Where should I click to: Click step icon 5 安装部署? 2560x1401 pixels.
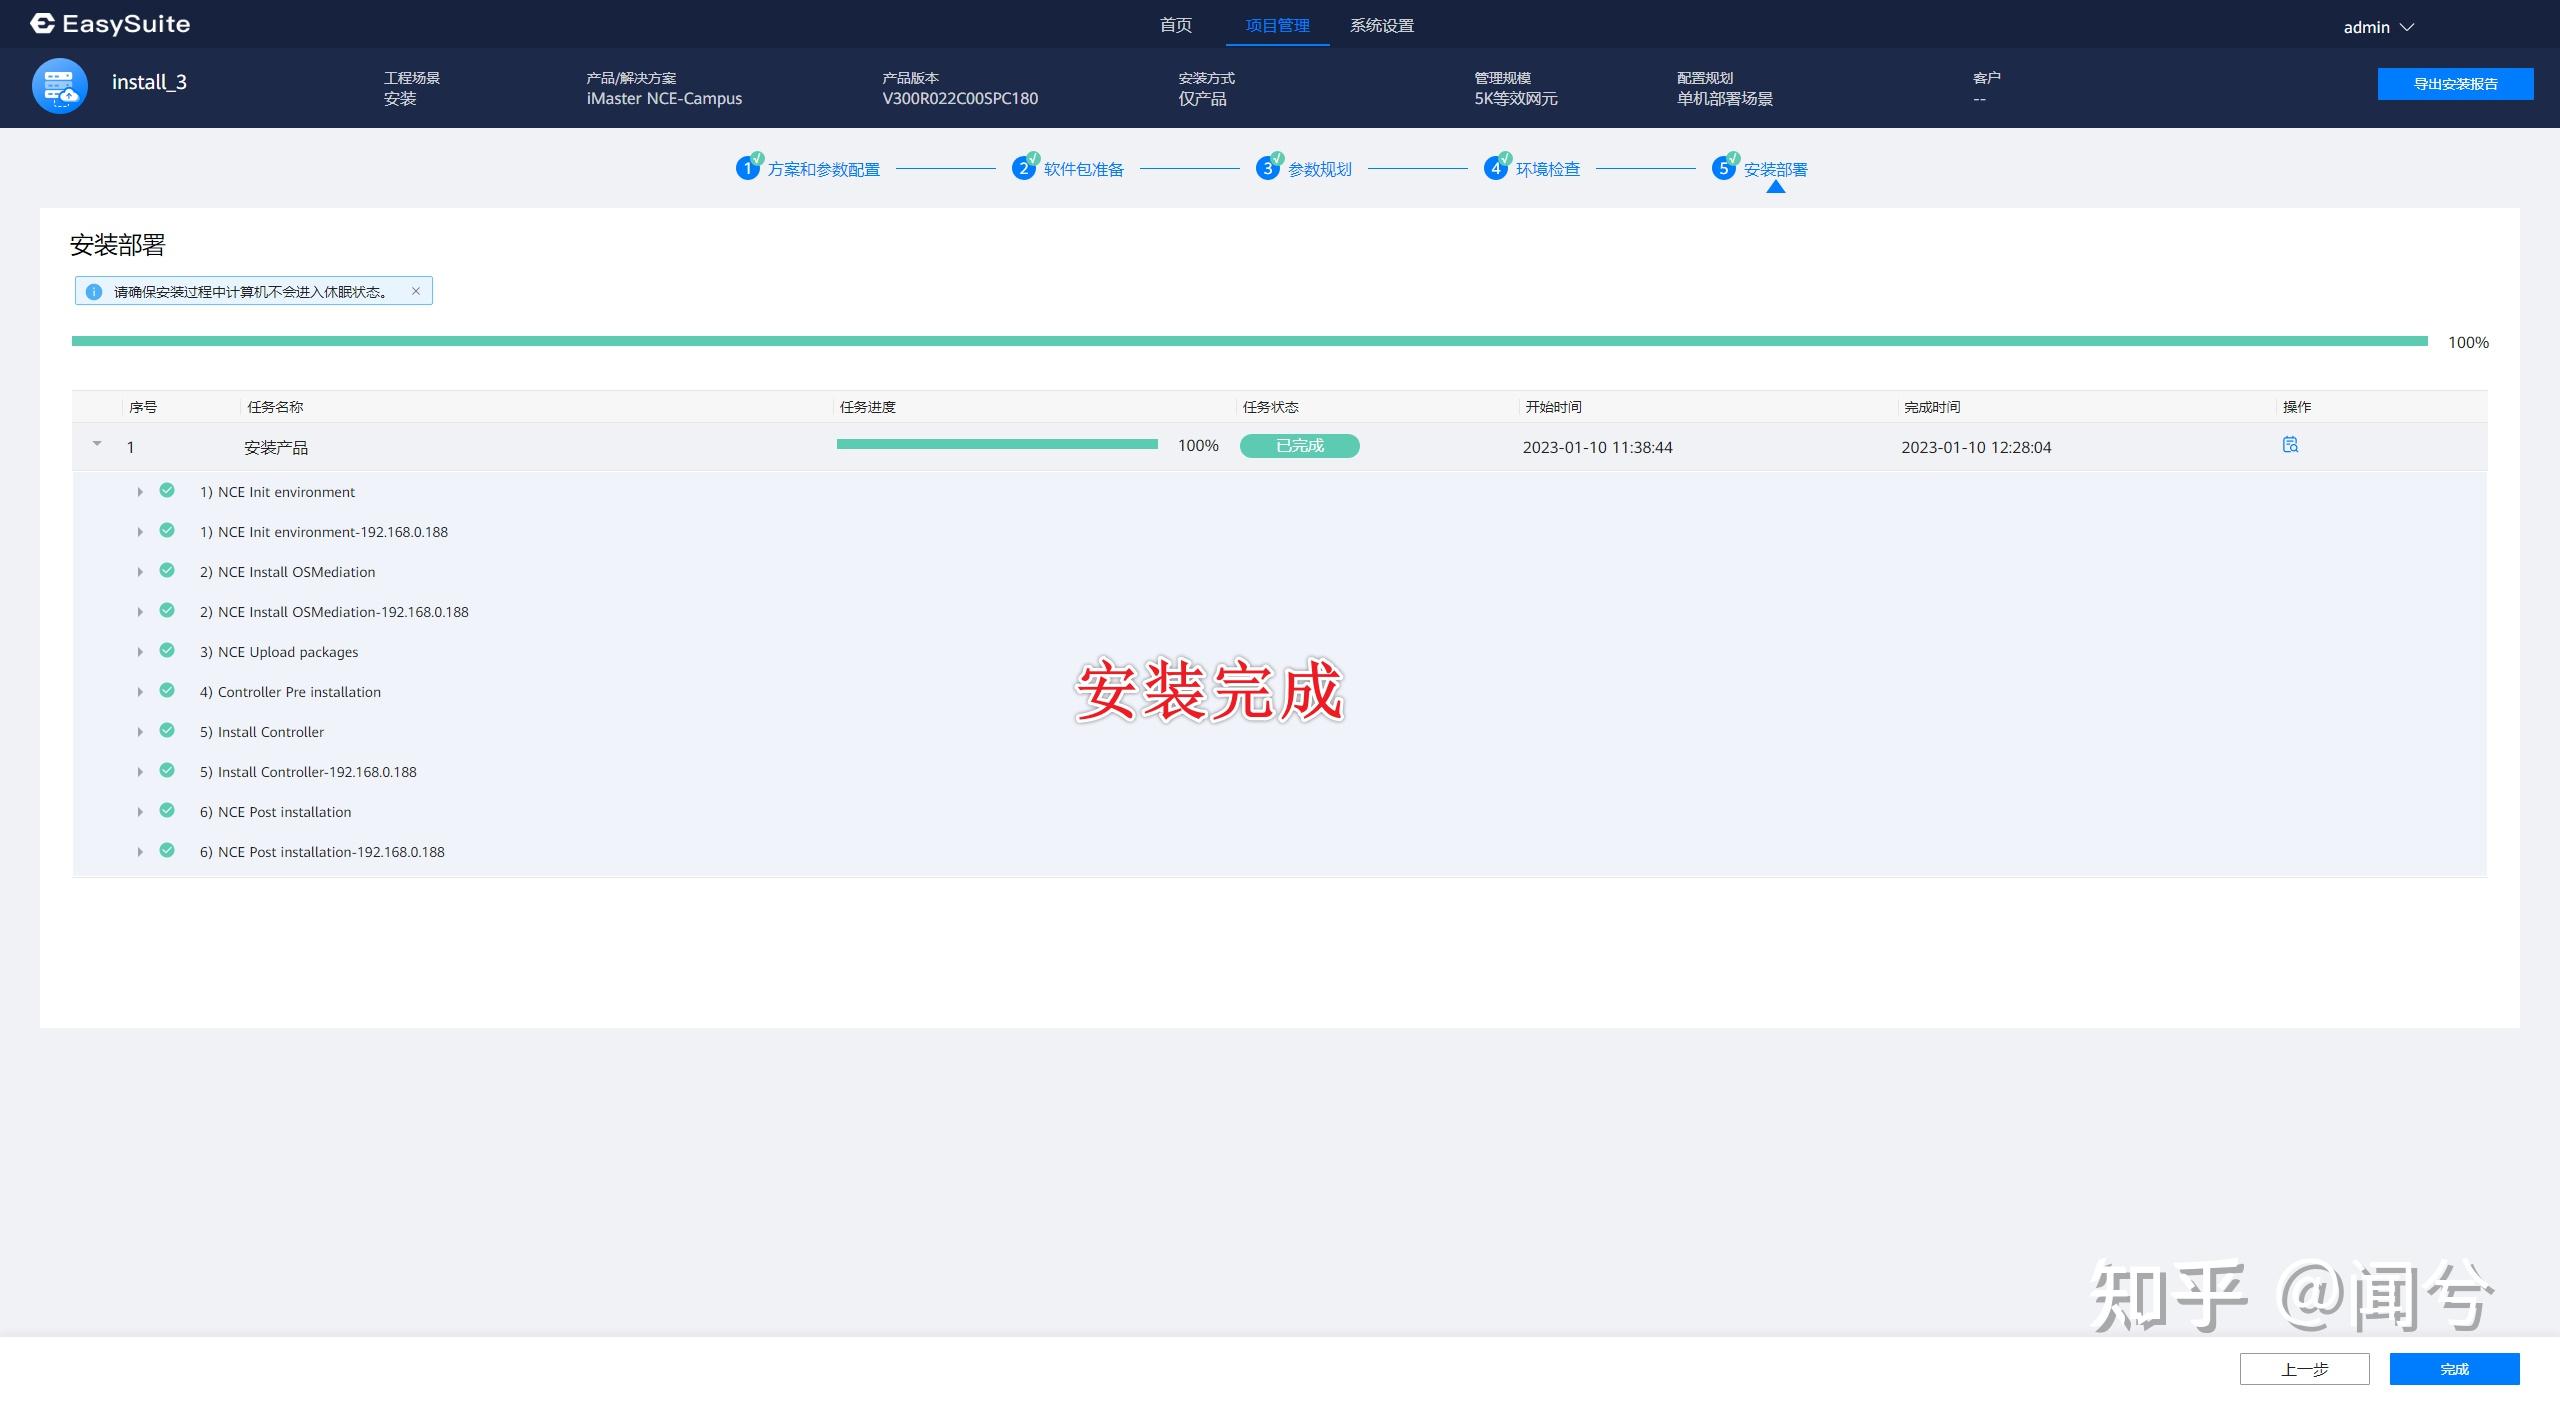pyautogui.click(x=1724, y=167)
